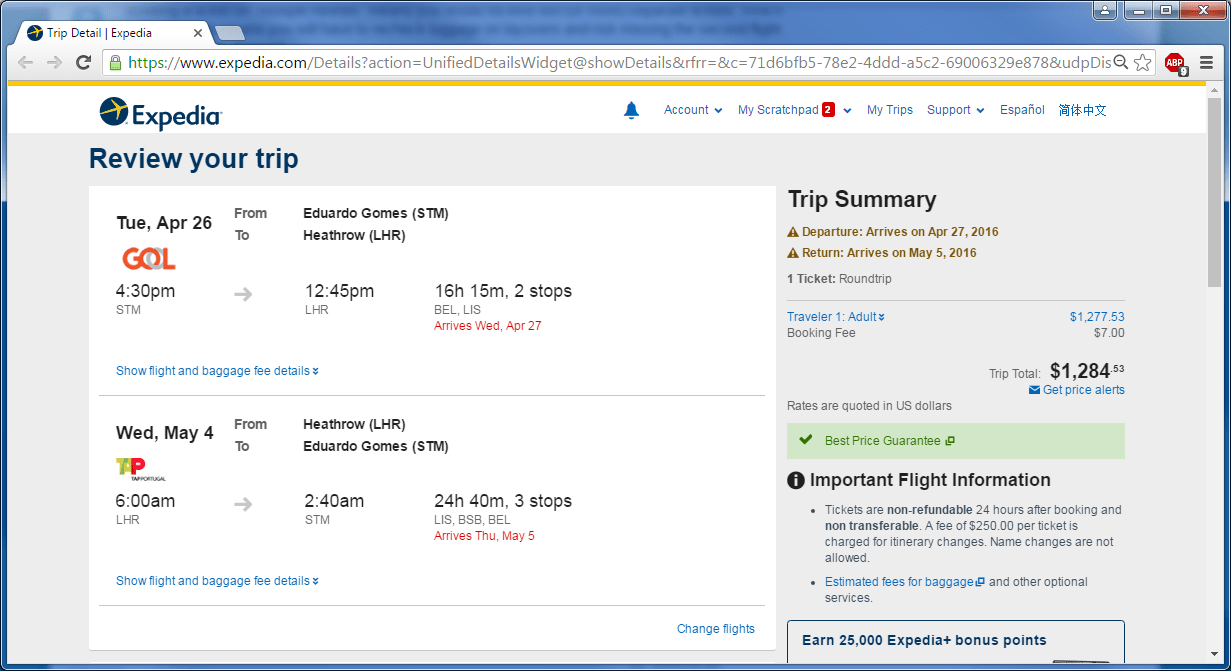Click the AdBlock Plus extension icon
1231x671 pixels.
1174,62
